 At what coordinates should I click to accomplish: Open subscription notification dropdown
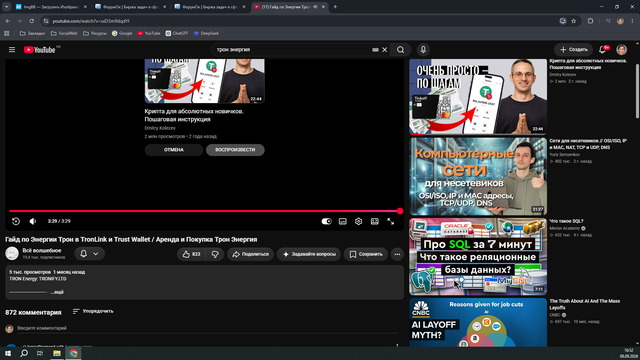[89, 253]
